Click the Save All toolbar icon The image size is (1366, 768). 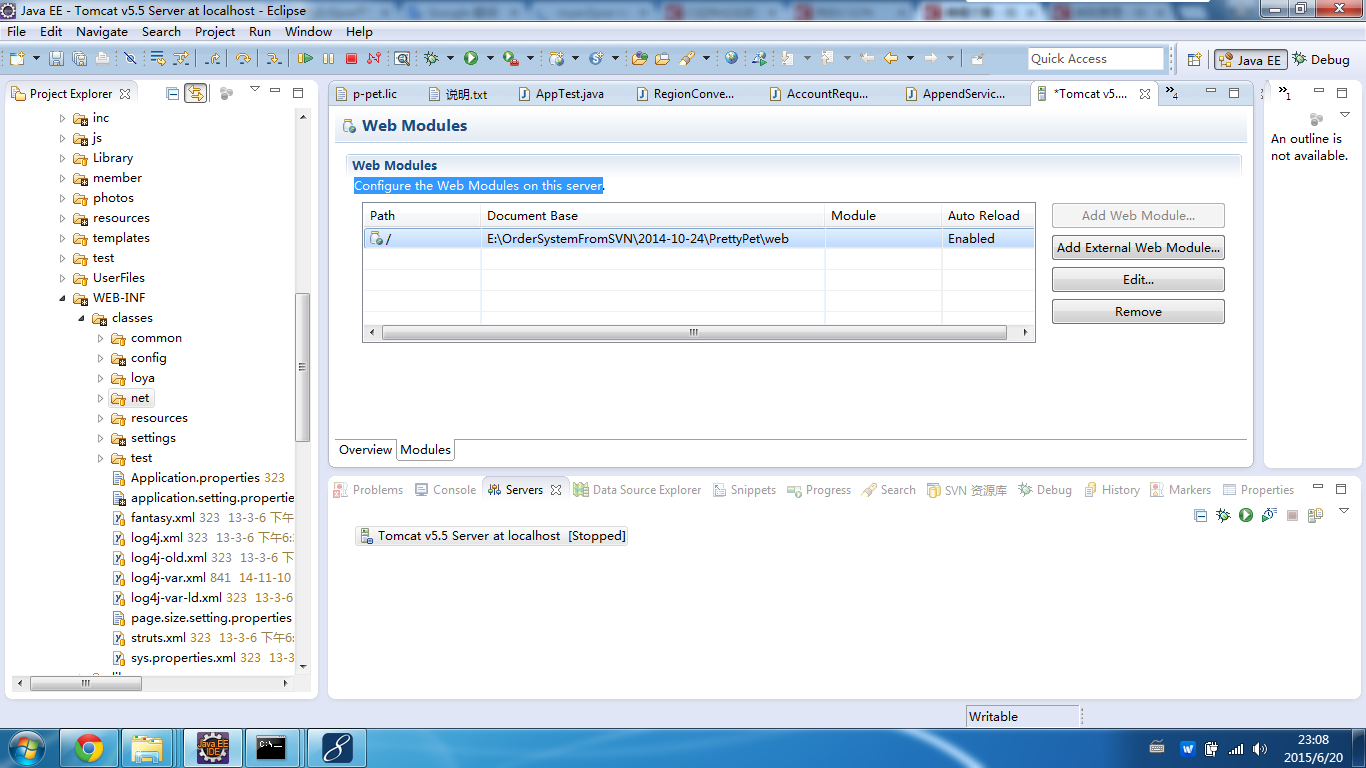point(79,59)
